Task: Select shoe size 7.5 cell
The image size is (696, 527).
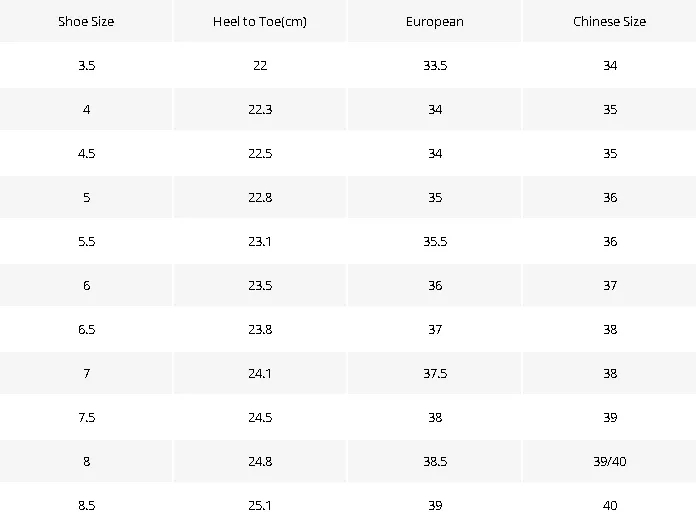Action: tap(86, 417)
